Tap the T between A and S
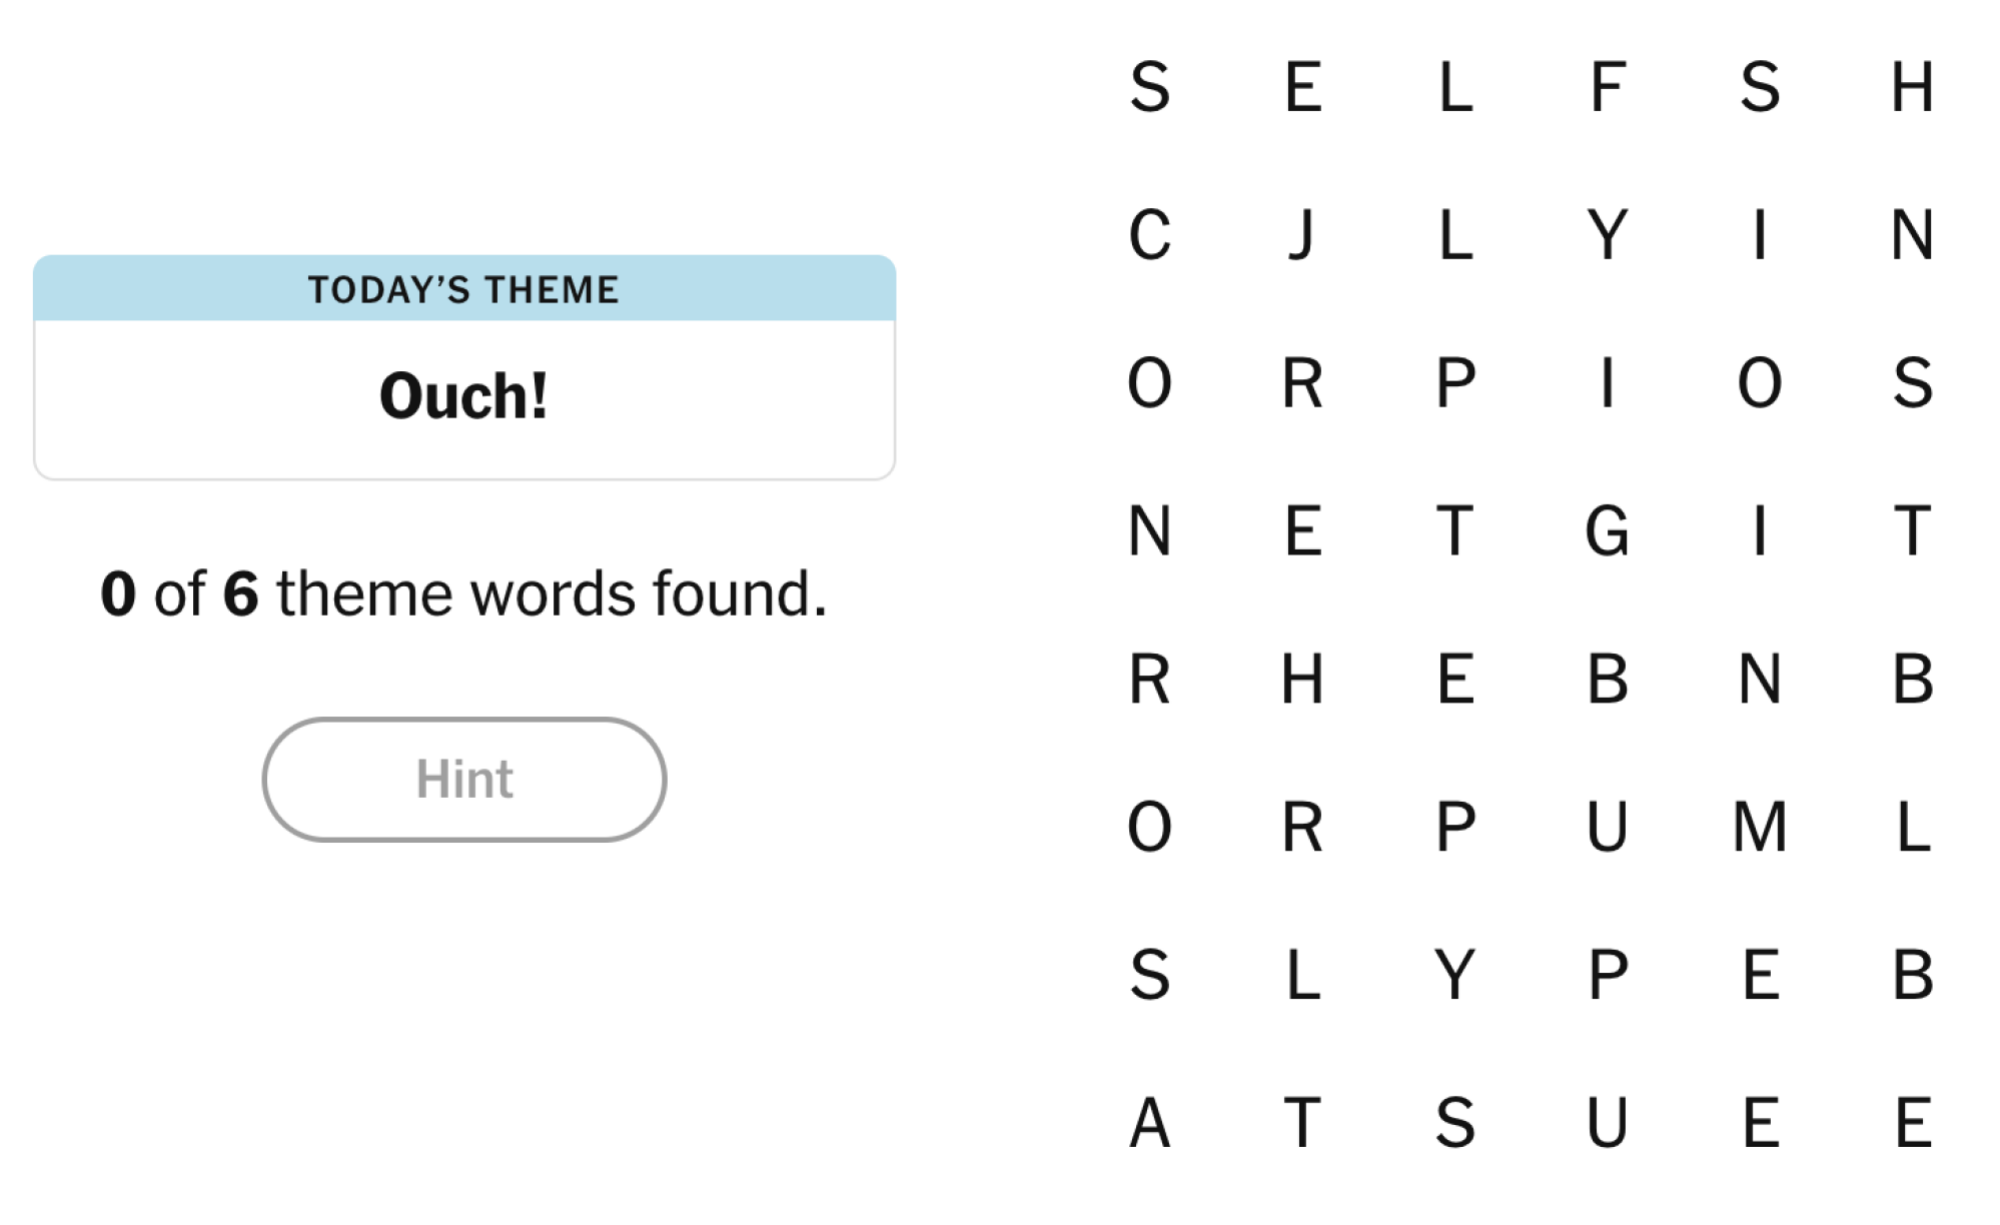The height and width of the screenshot is (1225, 2000). pos(1302,1123)
